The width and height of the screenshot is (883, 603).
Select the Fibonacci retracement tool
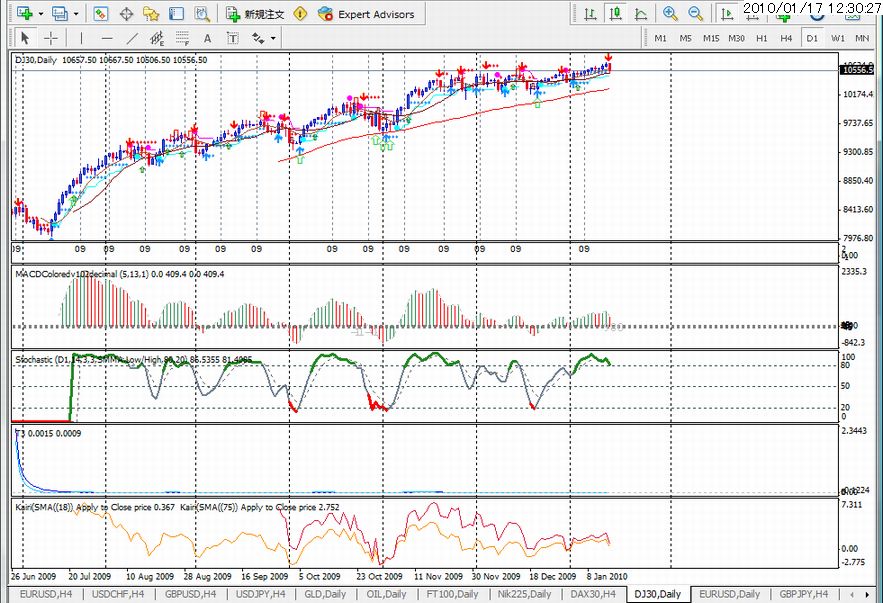[182, 38]
